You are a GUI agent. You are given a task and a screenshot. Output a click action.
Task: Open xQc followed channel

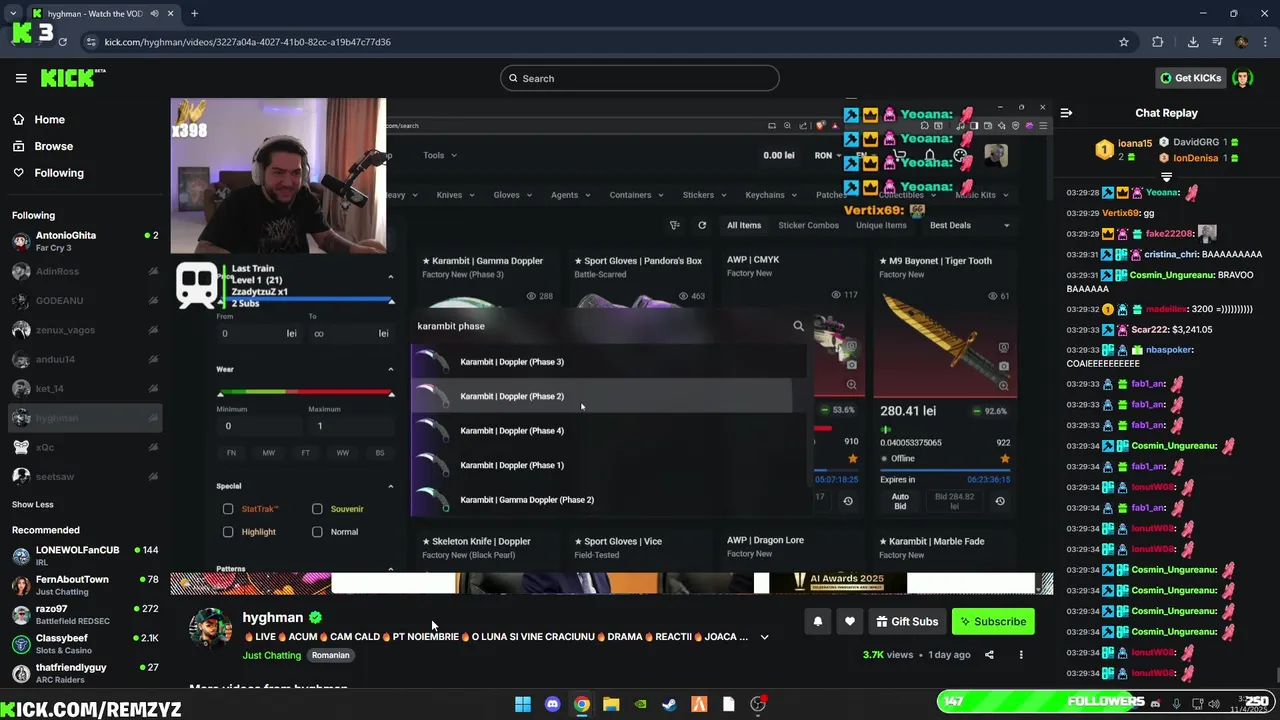point(84,447)
